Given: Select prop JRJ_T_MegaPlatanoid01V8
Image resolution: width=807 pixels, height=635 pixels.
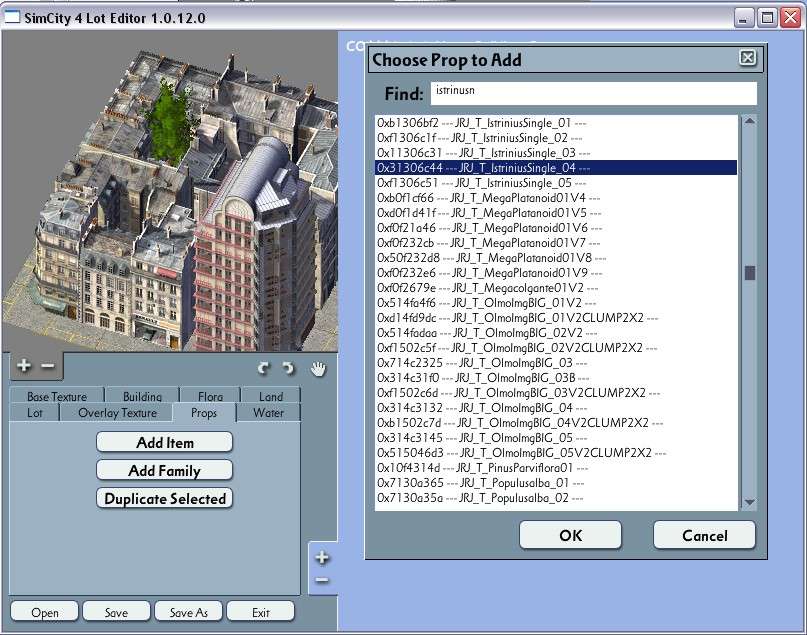Looking at the screenshot, I should [556, 257].
